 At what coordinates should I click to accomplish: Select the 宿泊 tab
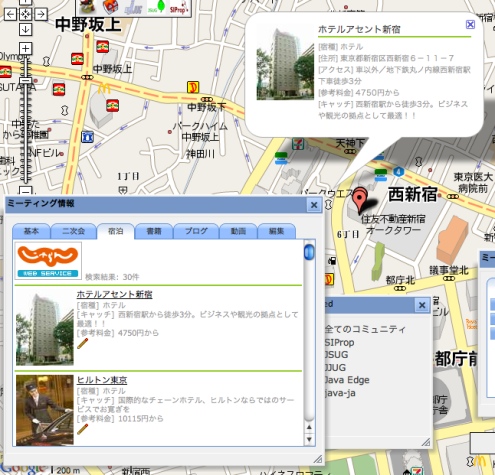click(x=116, y=231)
